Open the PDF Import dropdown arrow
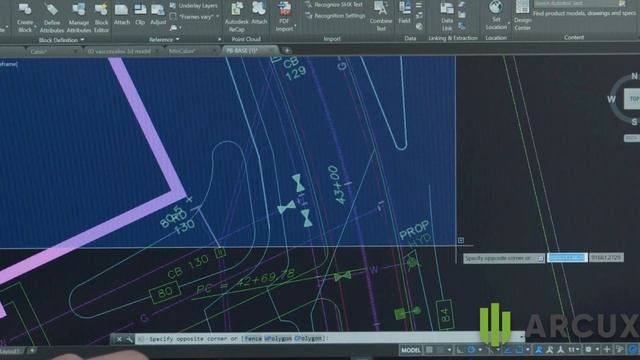 pyautogui.click(x=295, y=26)
